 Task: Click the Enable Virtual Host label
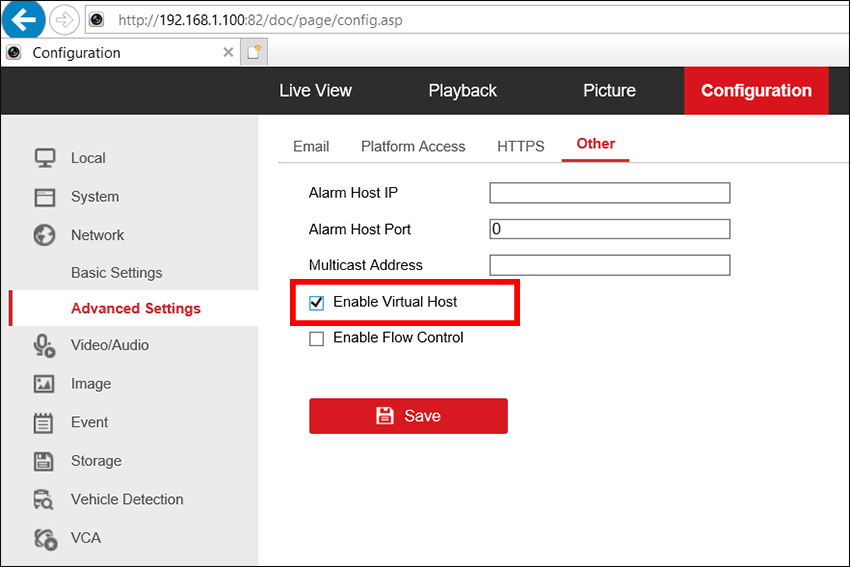click(x=395, y=302)
